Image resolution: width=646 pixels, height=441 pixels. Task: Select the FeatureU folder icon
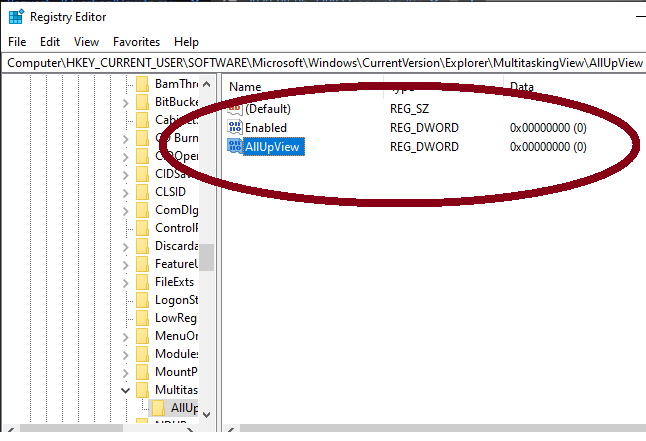tap(143, 264)
